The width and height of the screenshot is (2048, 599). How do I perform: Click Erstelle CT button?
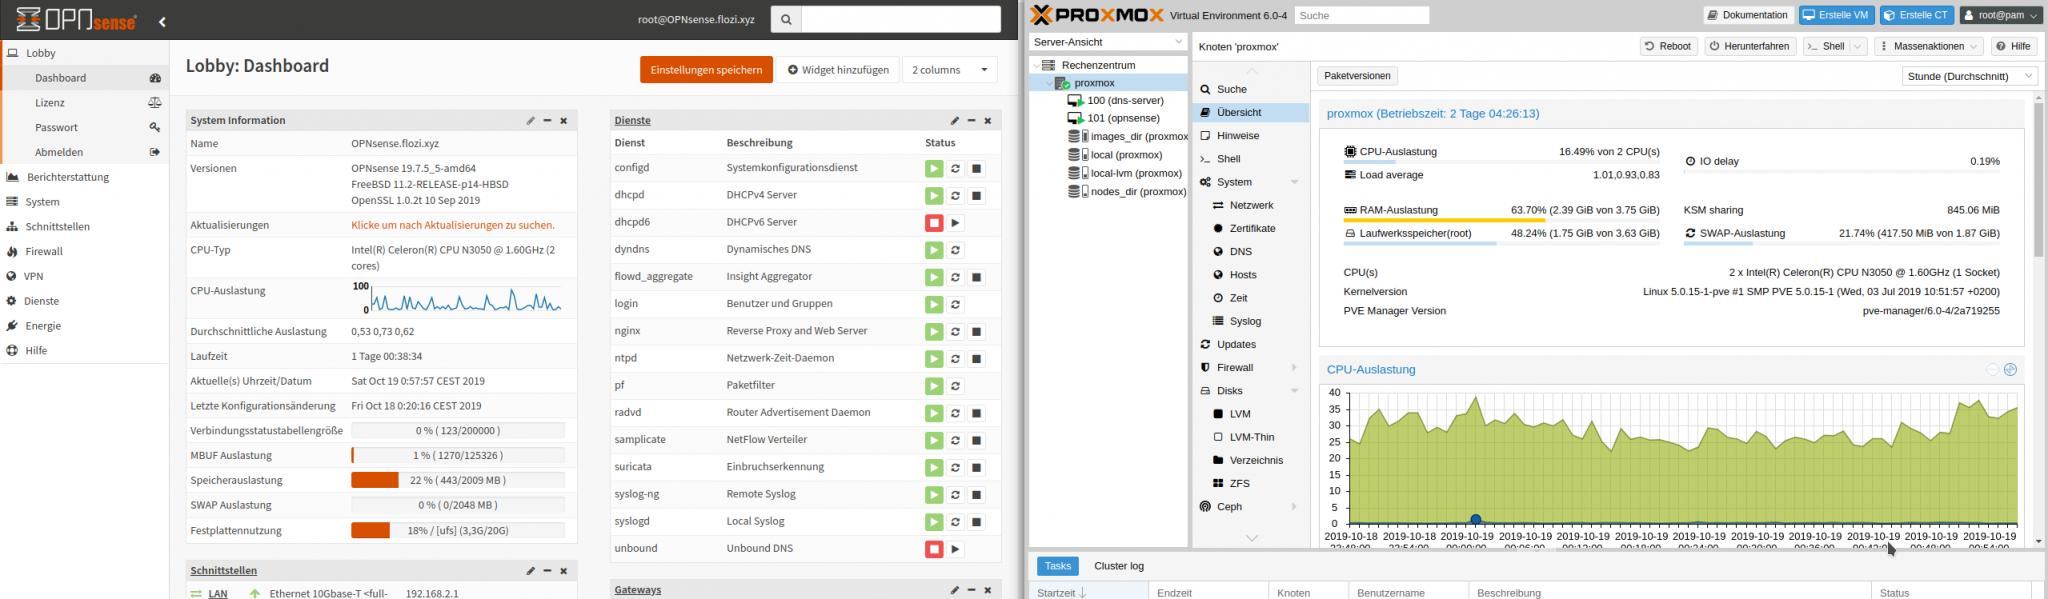(x=1917, y=15)
